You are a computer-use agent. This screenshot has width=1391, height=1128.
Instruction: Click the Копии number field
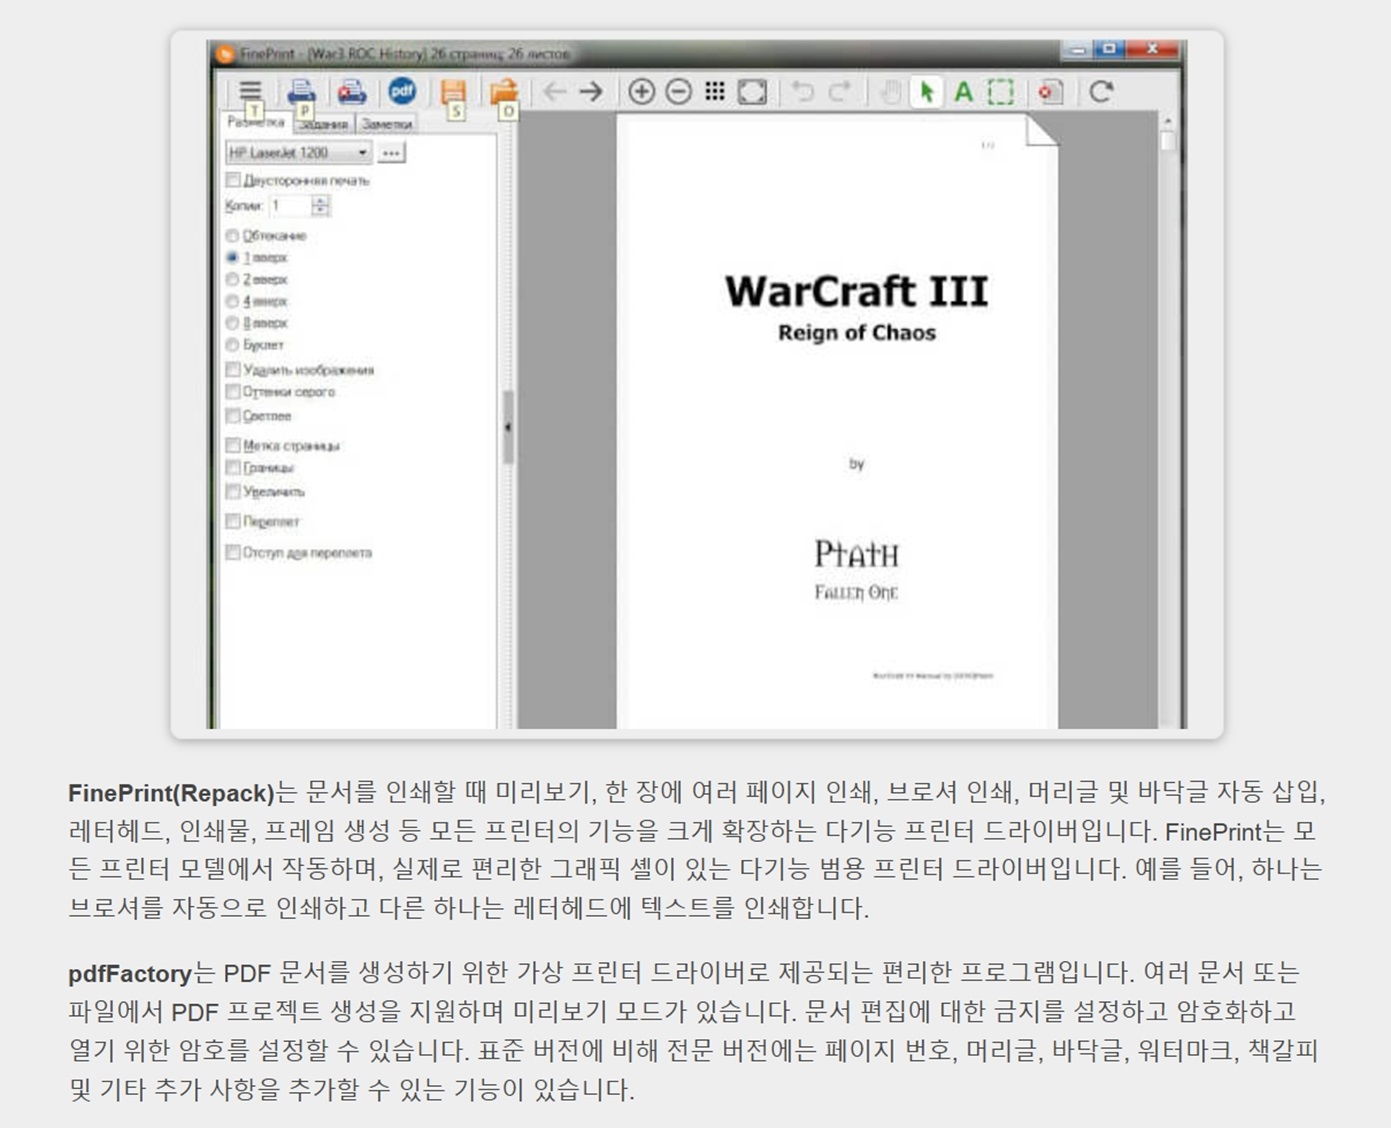point(290,206)
